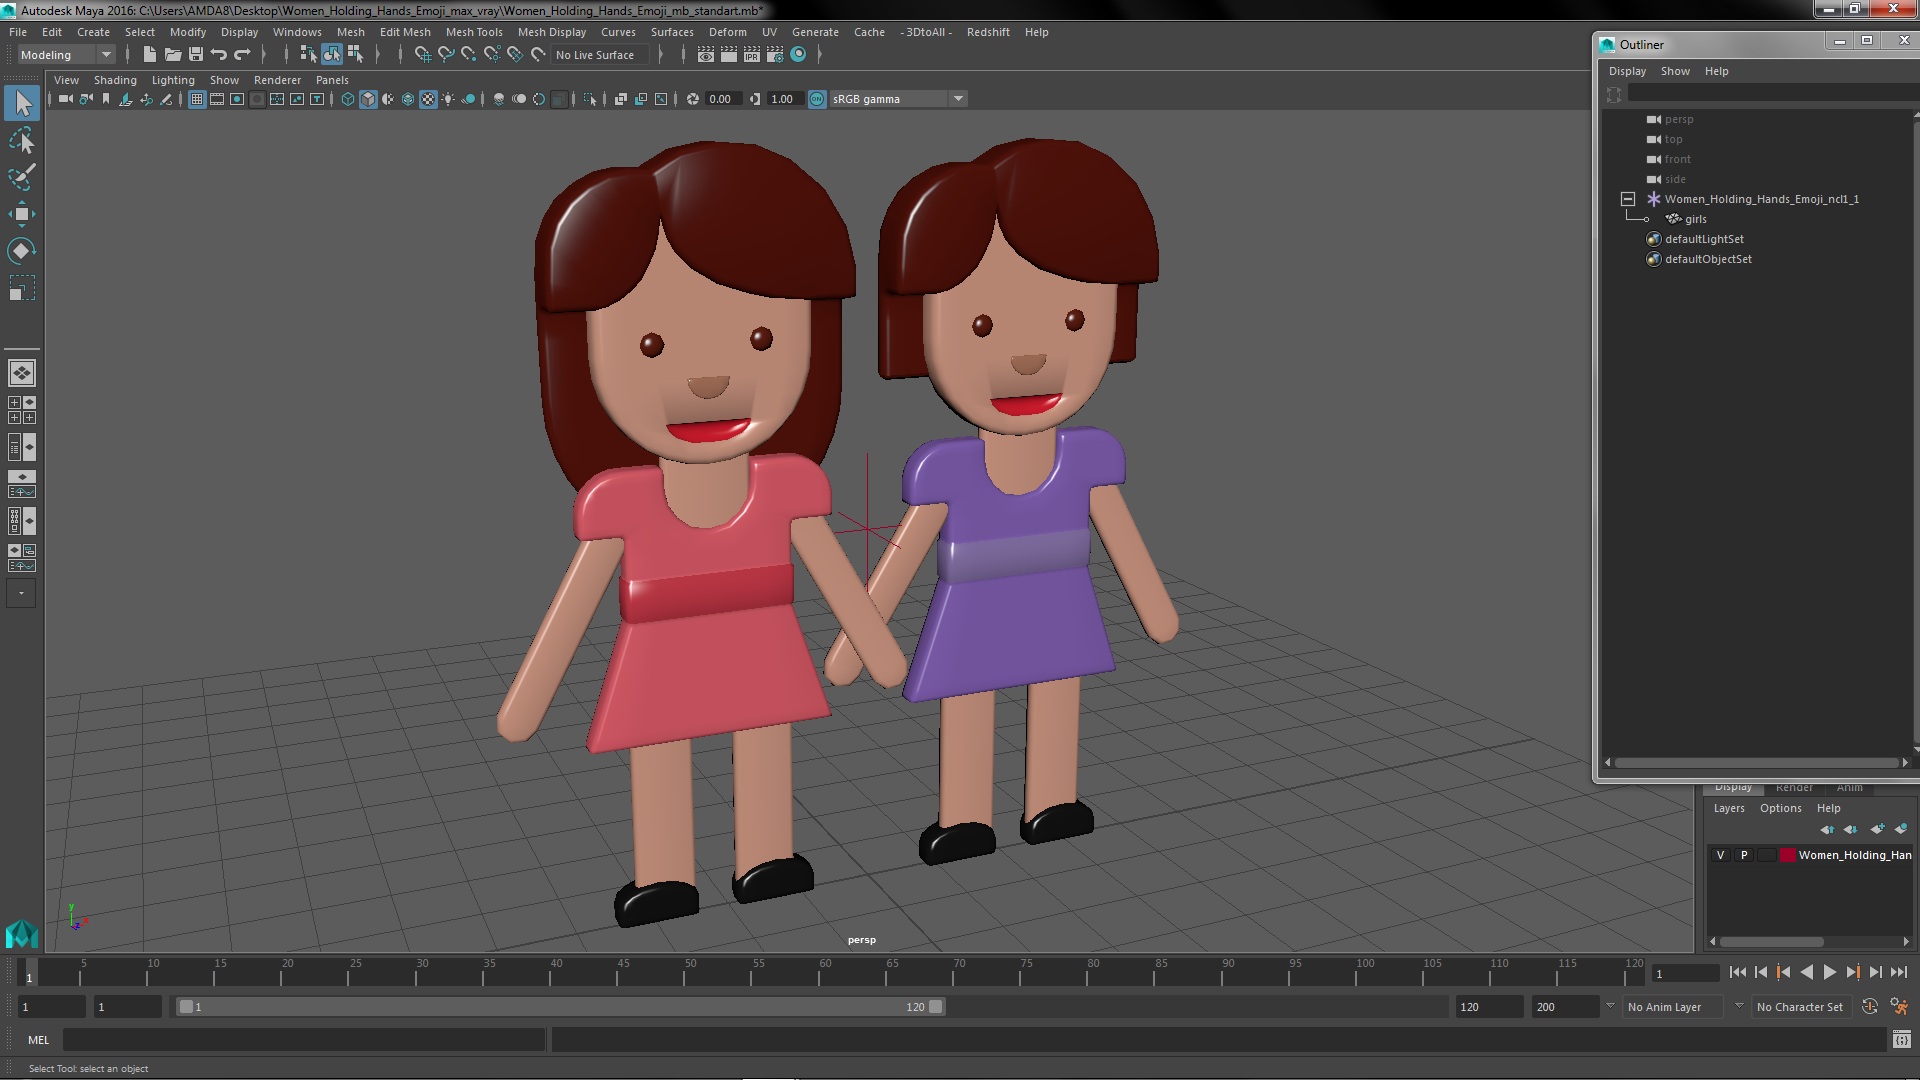Open Render Settings window
Image resolution: width=1920 pixels, height=1080 pixels.
775,55
